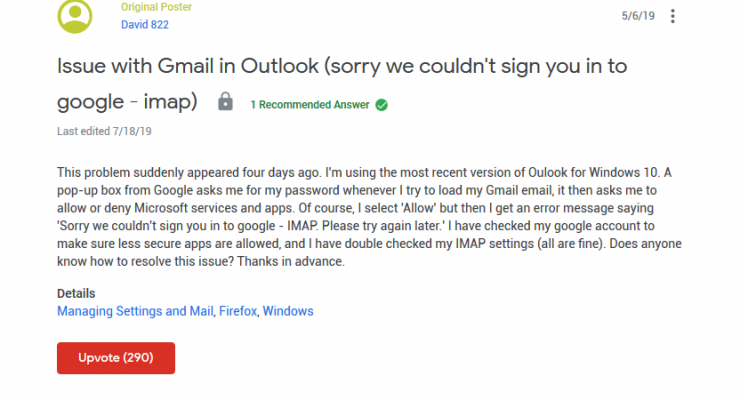This screenshot has height=400, width=740.
Task: Click the green recommended answer checkmark
Action: pyautogui.click(x=381, y=105)
